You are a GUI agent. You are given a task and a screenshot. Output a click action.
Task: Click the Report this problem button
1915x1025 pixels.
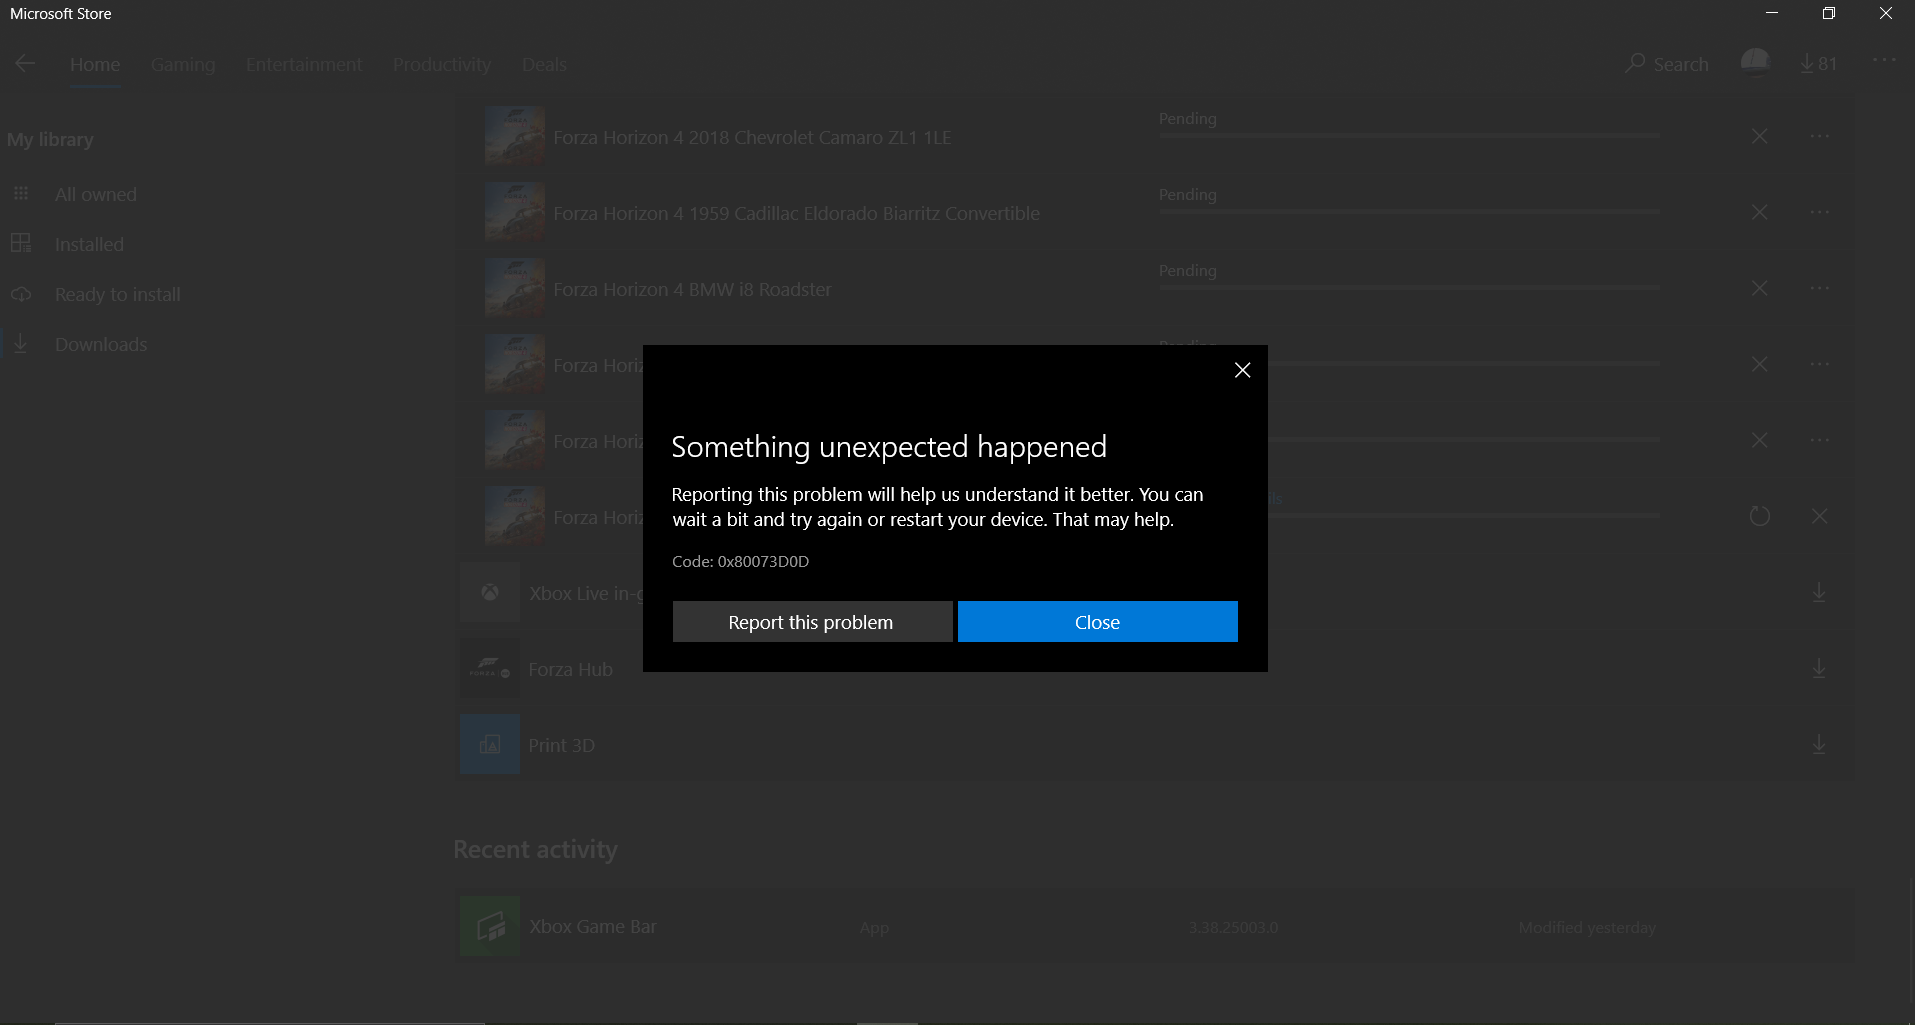[x=812, y=622]
